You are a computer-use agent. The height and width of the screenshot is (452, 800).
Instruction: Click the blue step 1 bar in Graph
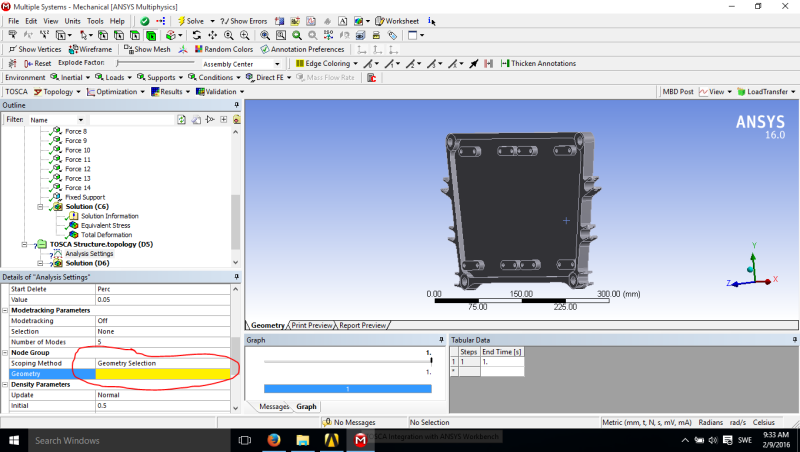347,389
